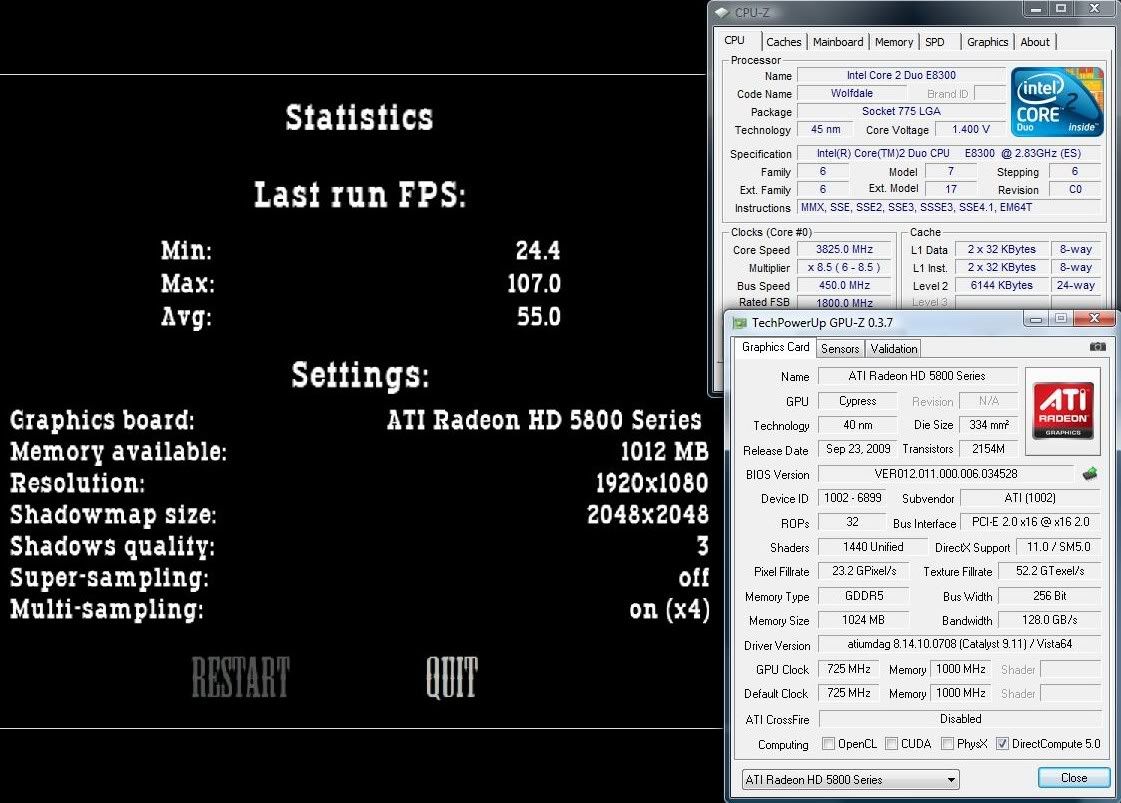1121x803 pixels.
Task: Click the Min FPS value 24.4
Action: point(538,251)
